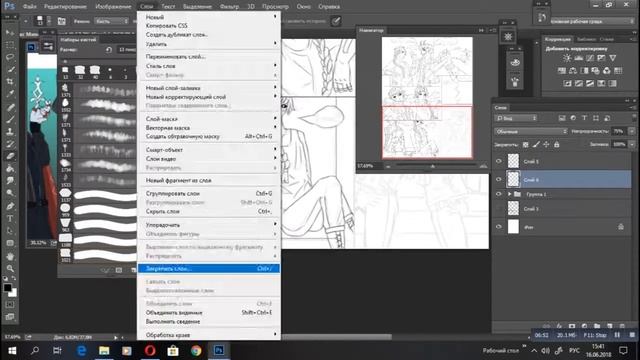Open layer blend mode dropdown
The image size is (640, 360).
tap(531, 131)
